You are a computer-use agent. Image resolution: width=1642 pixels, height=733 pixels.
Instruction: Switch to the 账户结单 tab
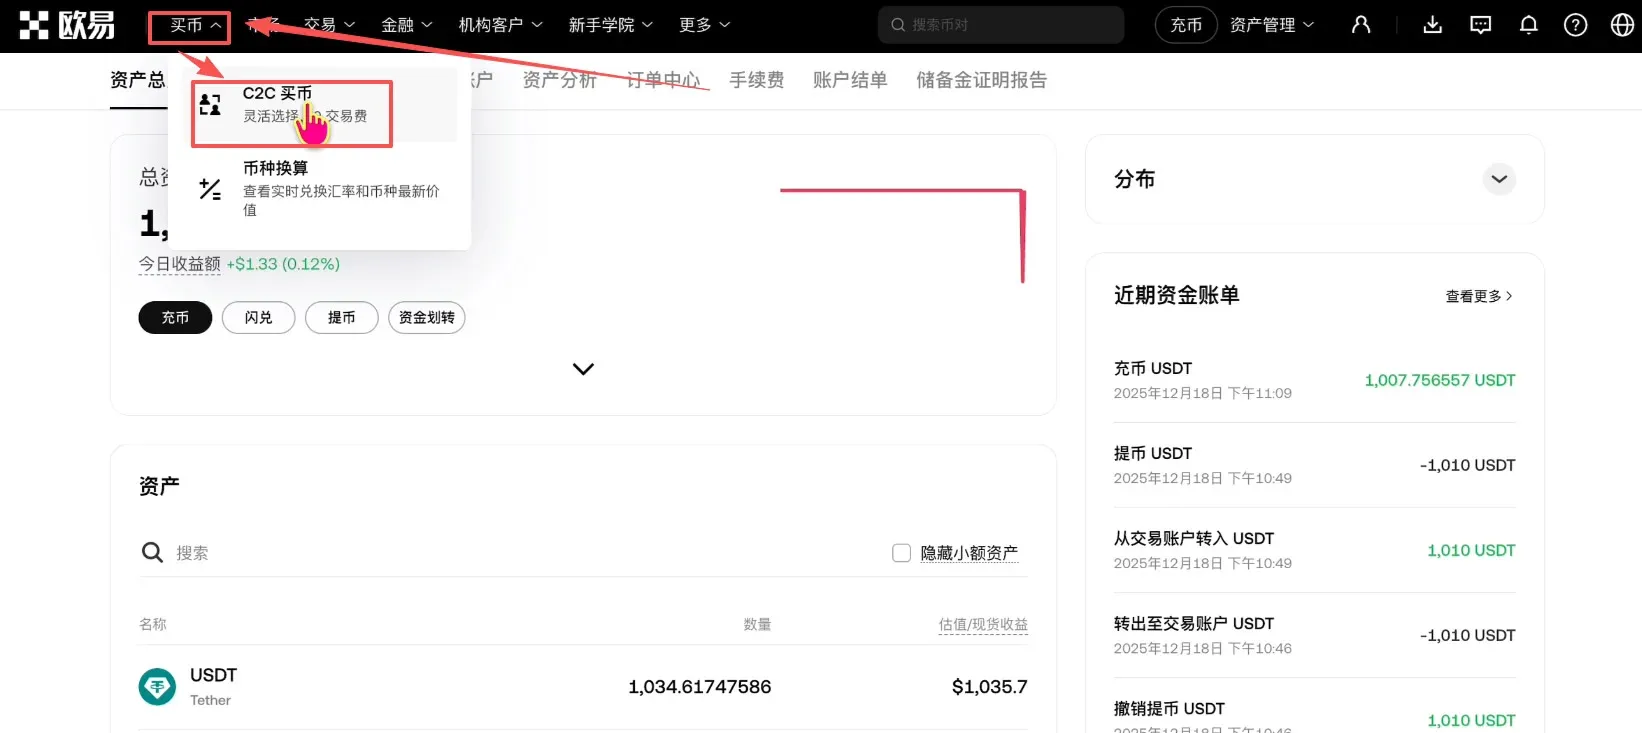(x=850, y=80)
